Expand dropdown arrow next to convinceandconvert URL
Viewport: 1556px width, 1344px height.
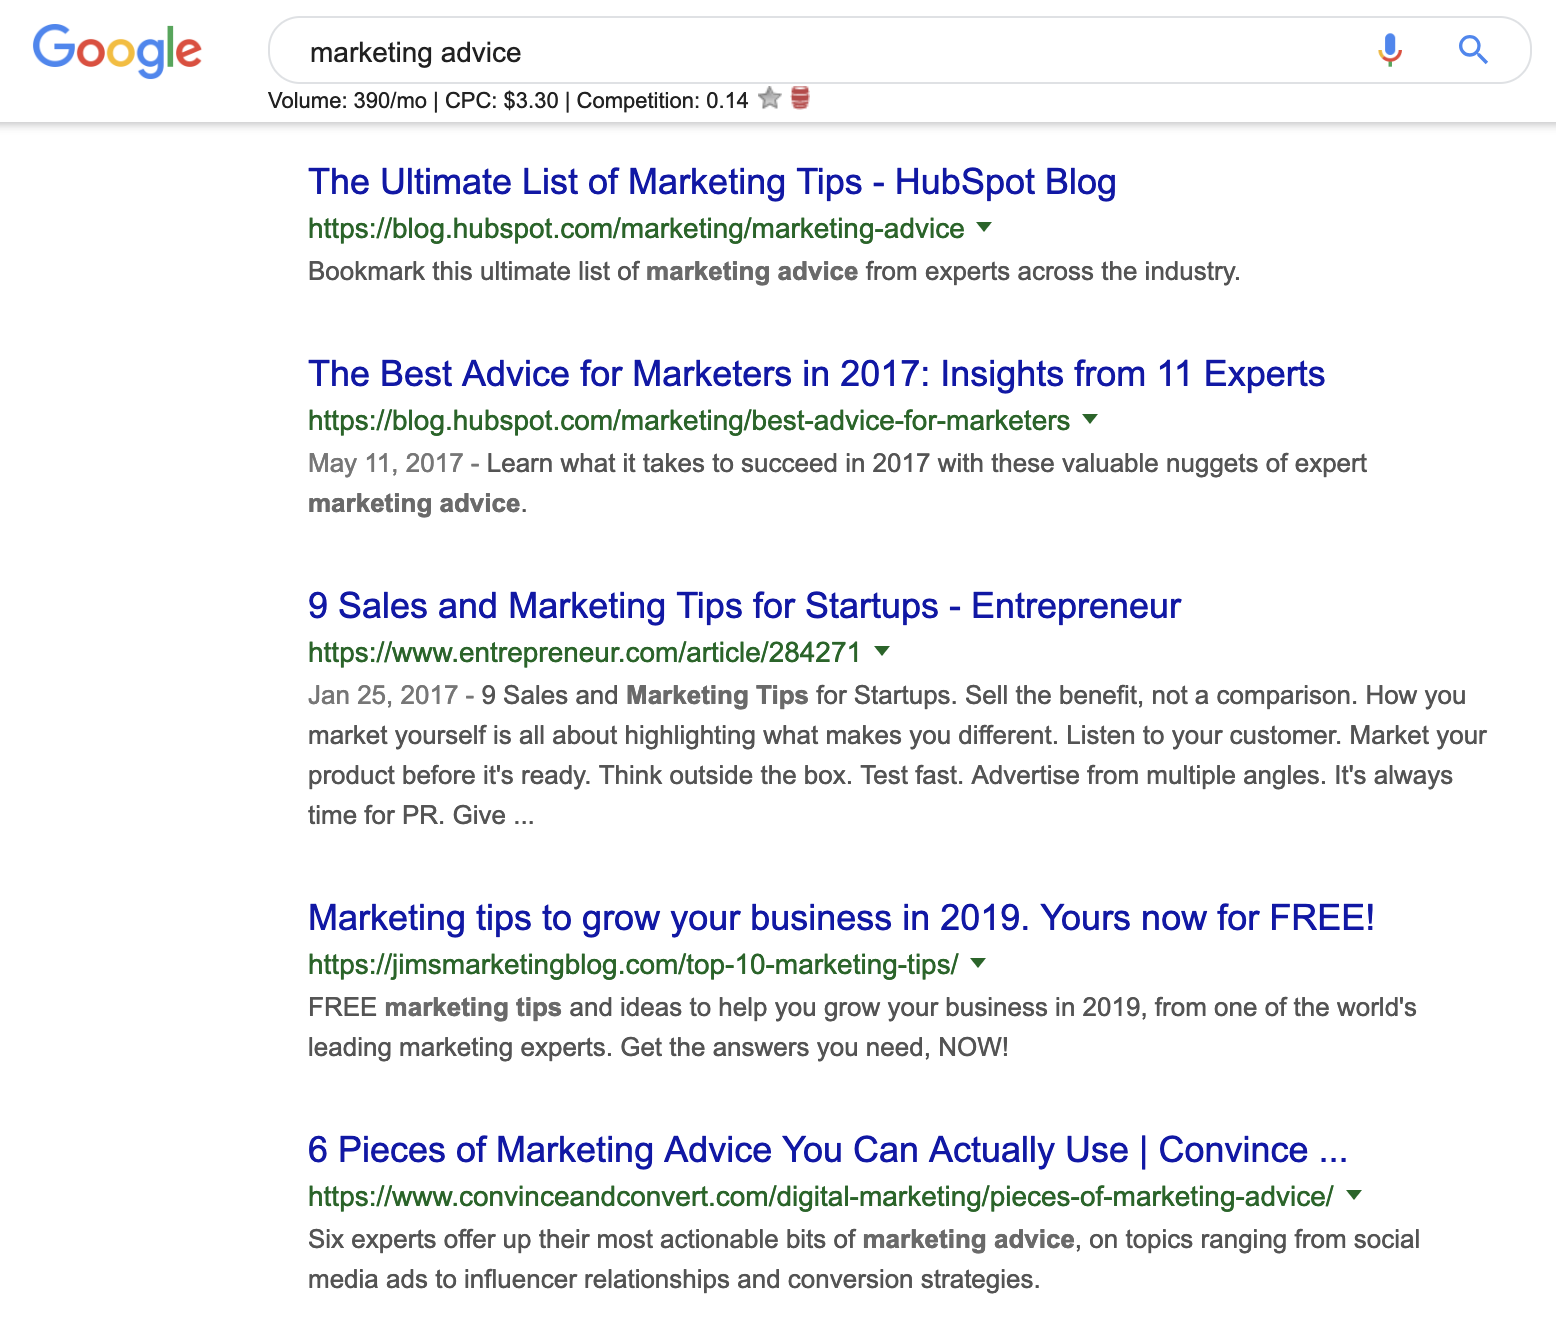(1354, 1195)
